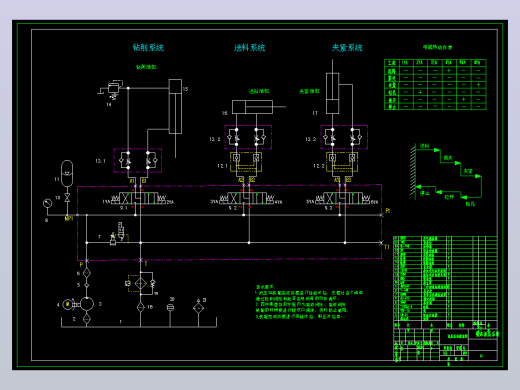Screen dimensions: 520x390
Task: Select the accumulator symbol labeled 11
Action: tap(67, 173)
